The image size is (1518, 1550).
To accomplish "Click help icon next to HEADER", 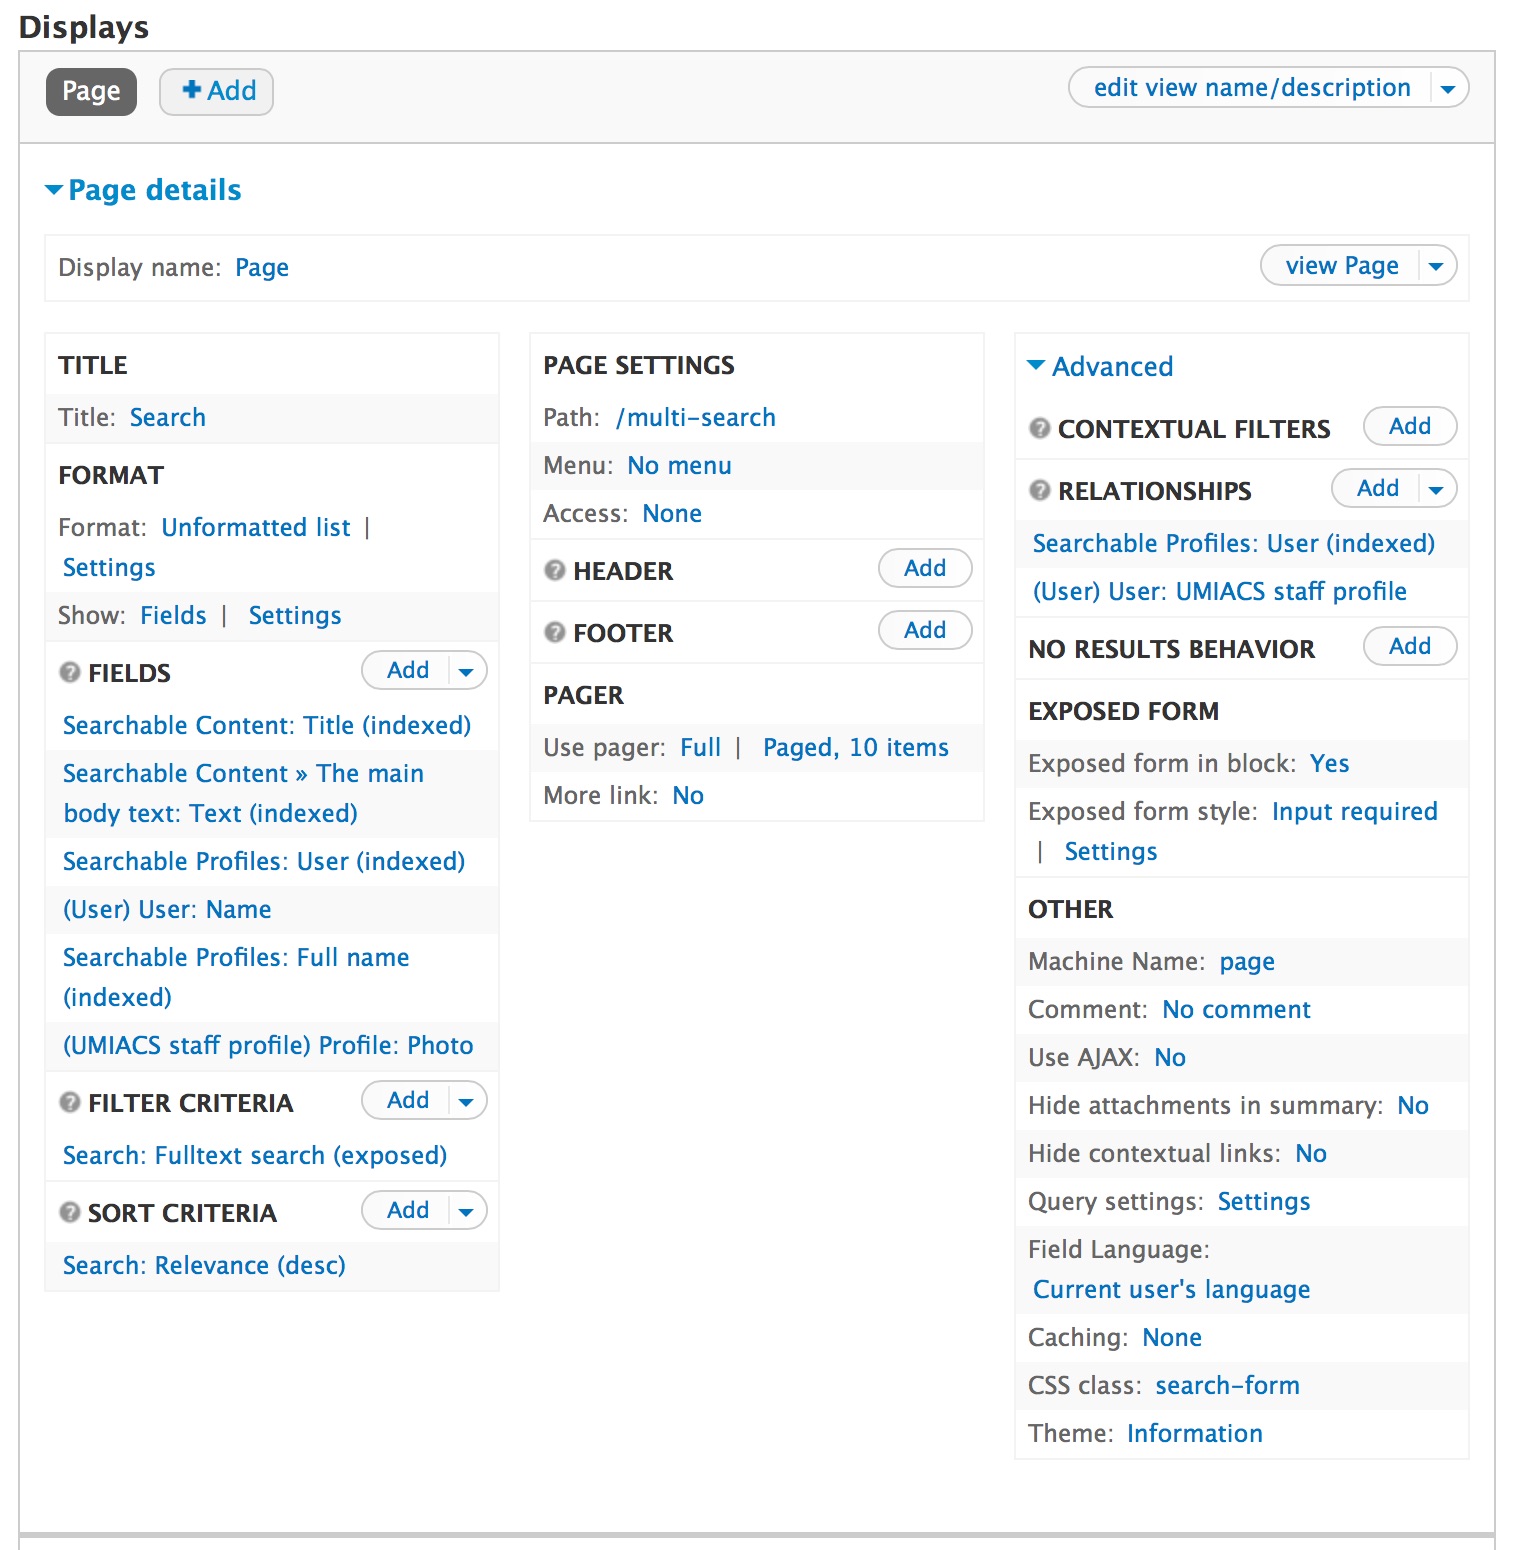I will pos(555,570).
